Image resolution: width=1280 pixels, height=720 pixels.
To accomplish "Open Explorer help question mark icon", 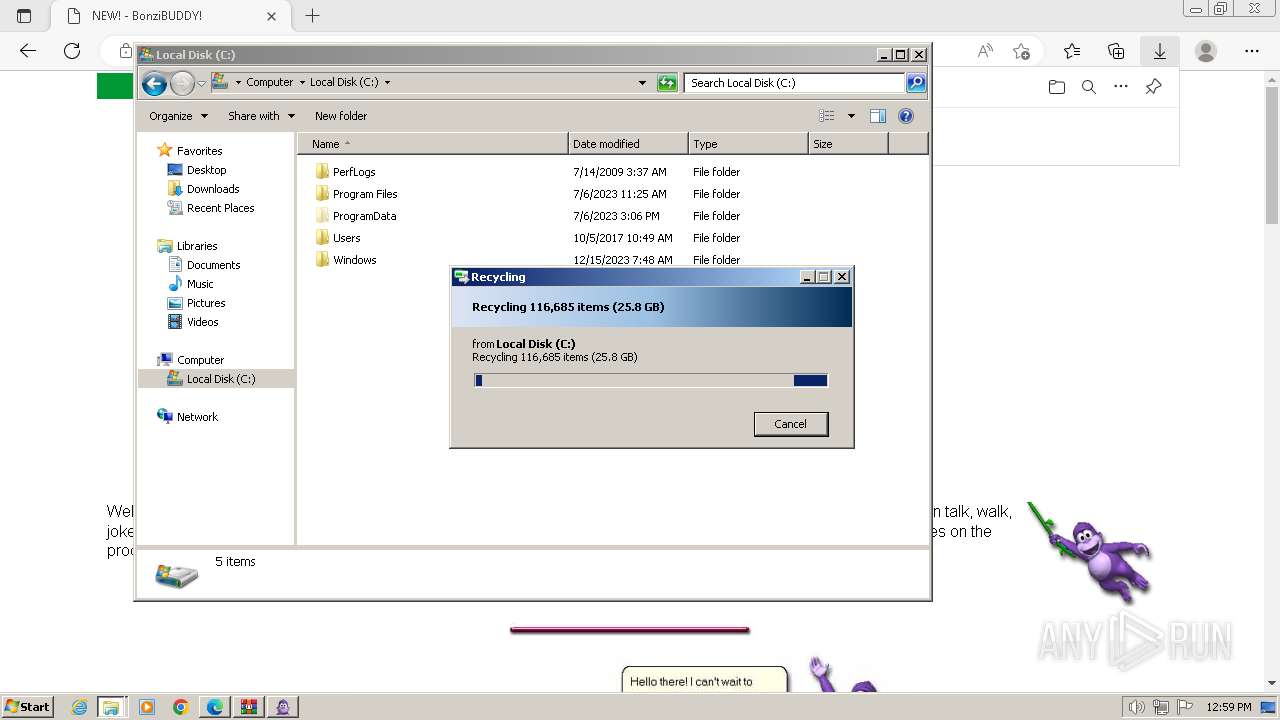I will click(906, 116).
